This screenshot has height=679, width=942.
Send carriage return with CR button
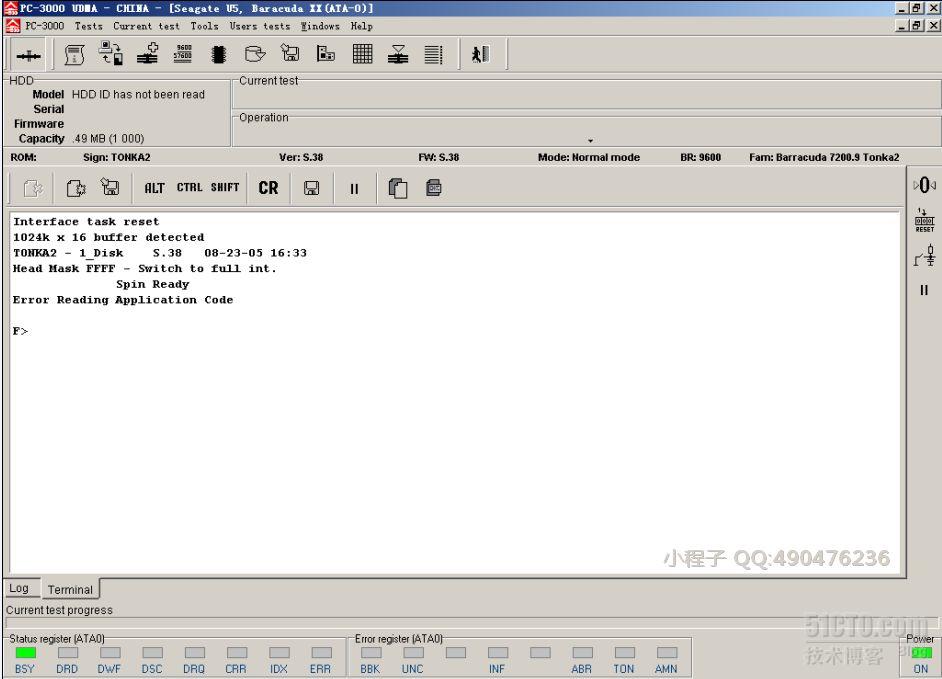click(268, 188)
